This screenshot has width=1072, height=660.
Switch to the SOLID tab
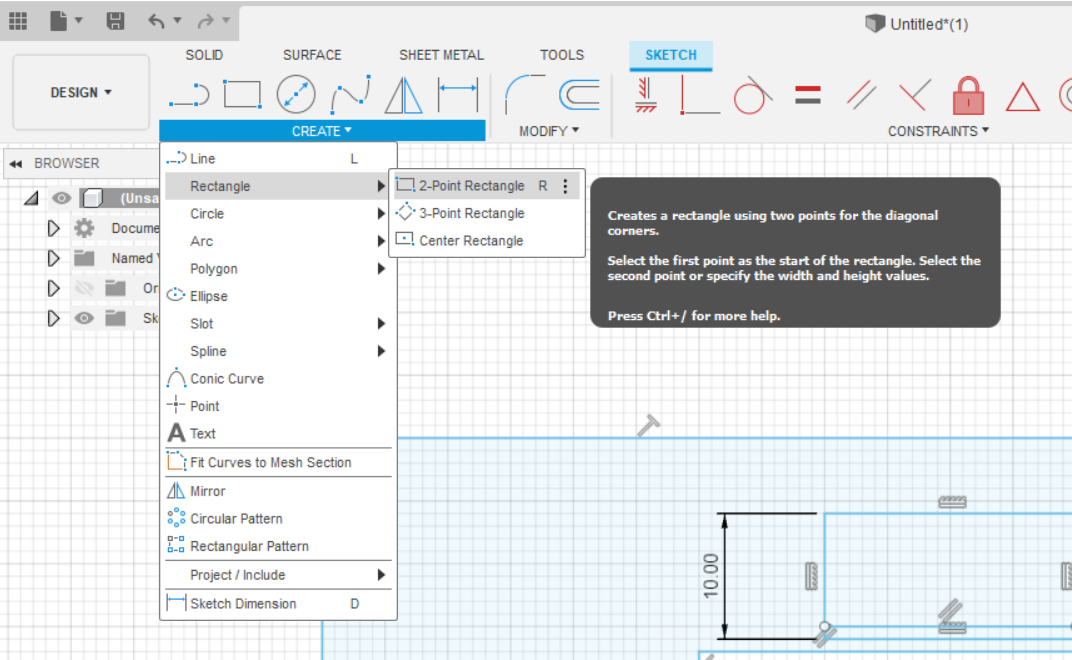[204, 55]
